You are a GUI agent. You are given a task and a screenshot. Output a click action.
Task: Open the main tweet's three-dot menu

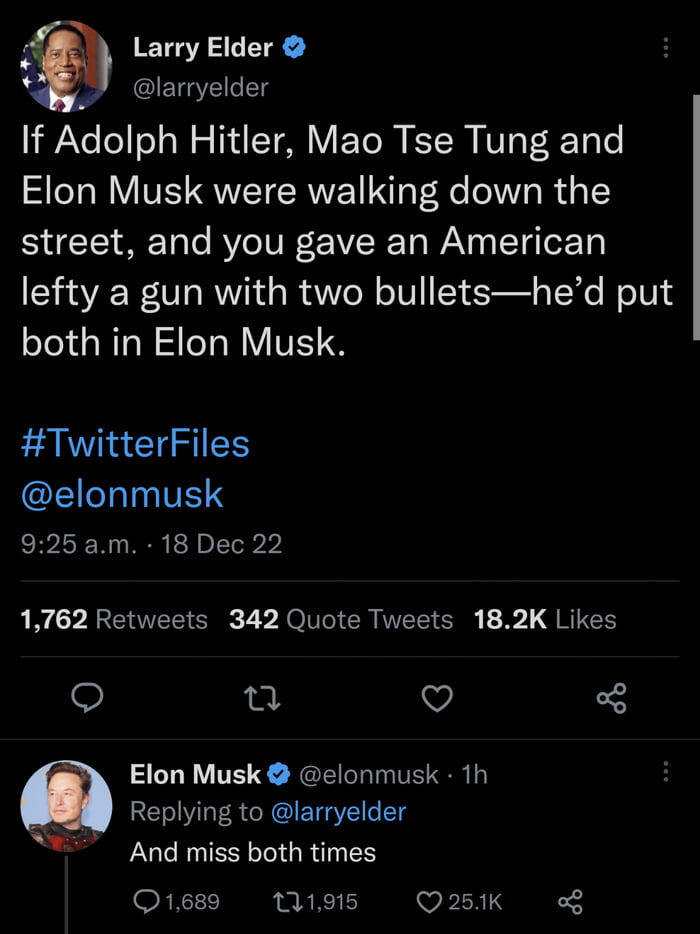tap(665, 49)
